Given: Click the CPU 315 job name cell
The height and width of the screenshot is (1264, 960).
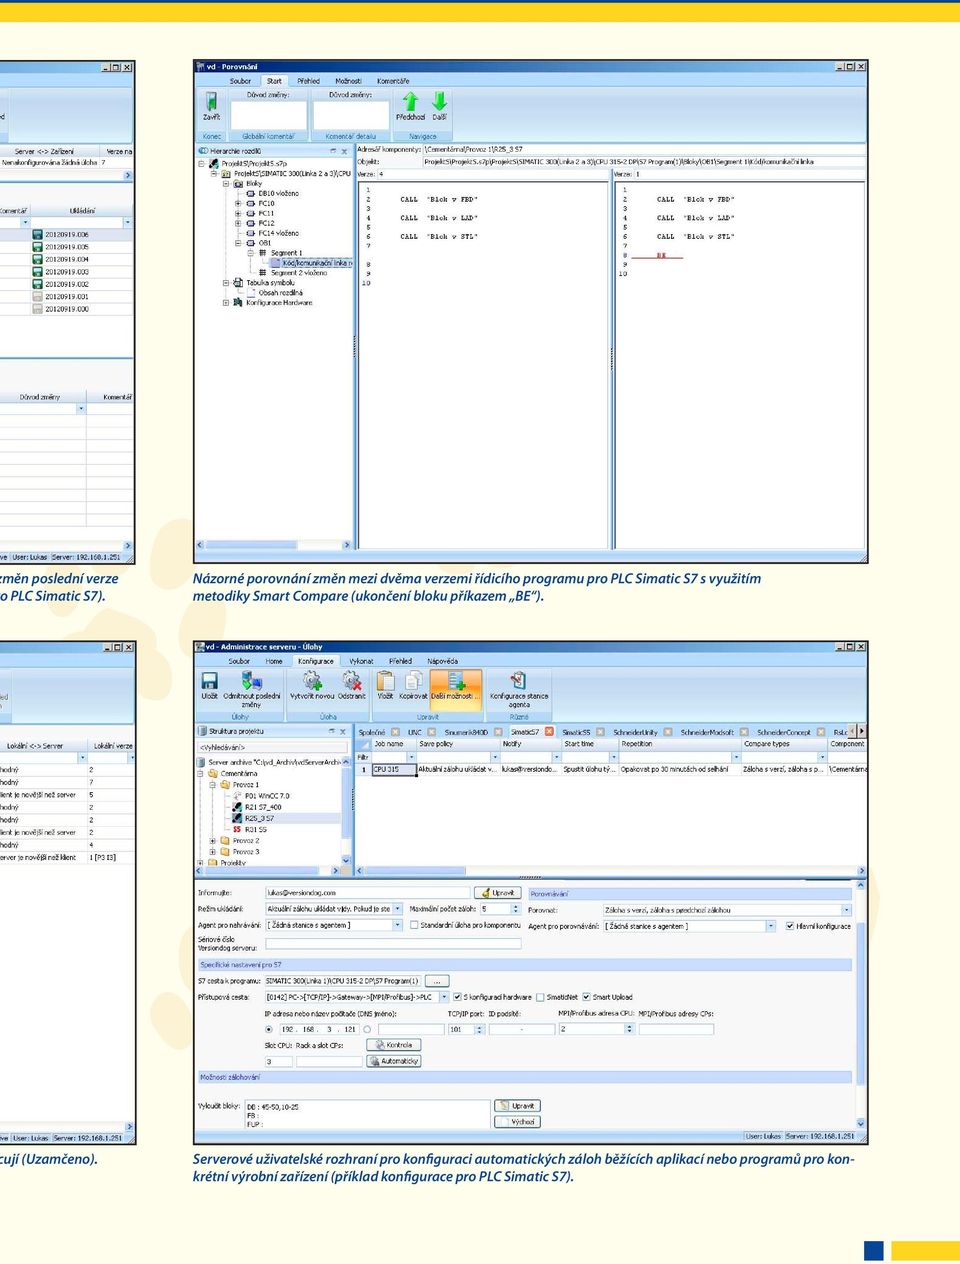Looking at the screenshot, I should pyautogui.click(x=393, y=769).
